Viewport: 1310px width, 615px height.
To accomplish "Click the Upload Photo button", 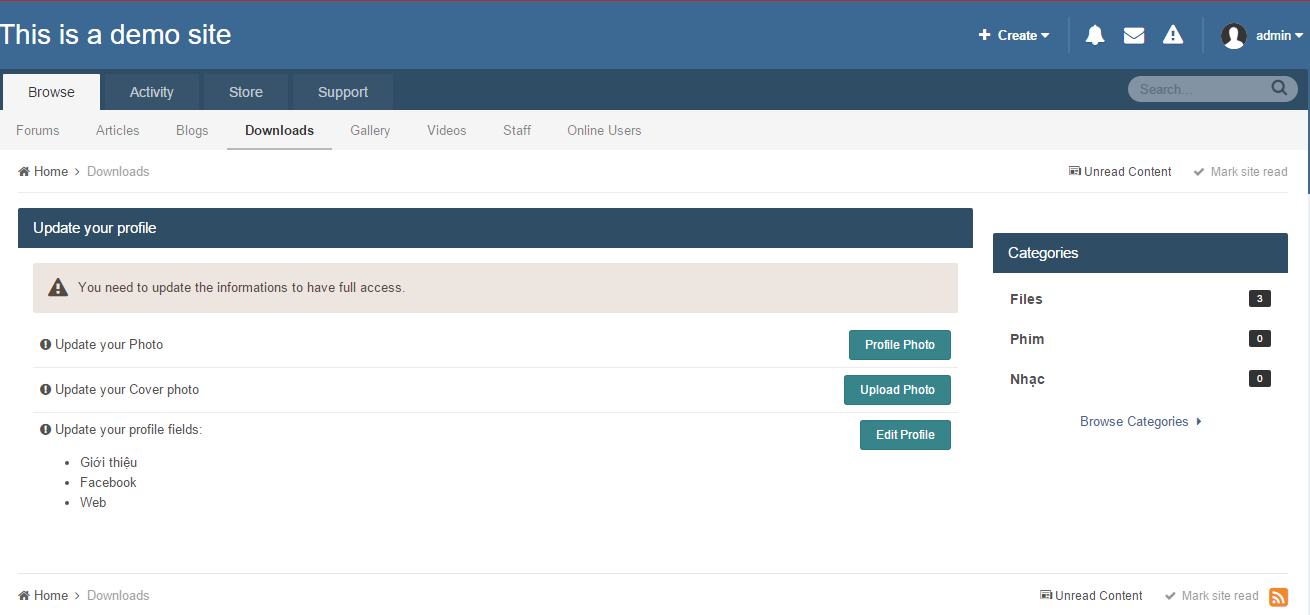I will tap(897, 390).
